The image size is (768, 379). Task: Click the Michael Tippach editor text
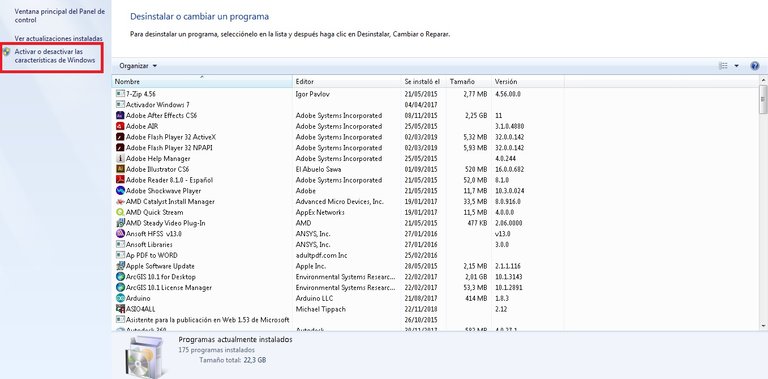(320, 309)
